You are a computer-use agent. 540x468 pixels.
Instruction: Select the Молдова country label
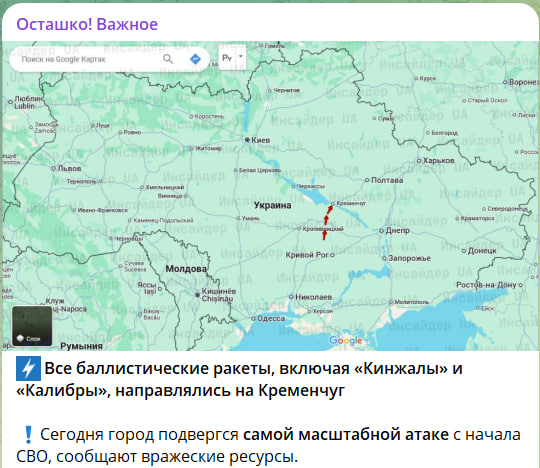pyautogui.click(x=186, y=269)
